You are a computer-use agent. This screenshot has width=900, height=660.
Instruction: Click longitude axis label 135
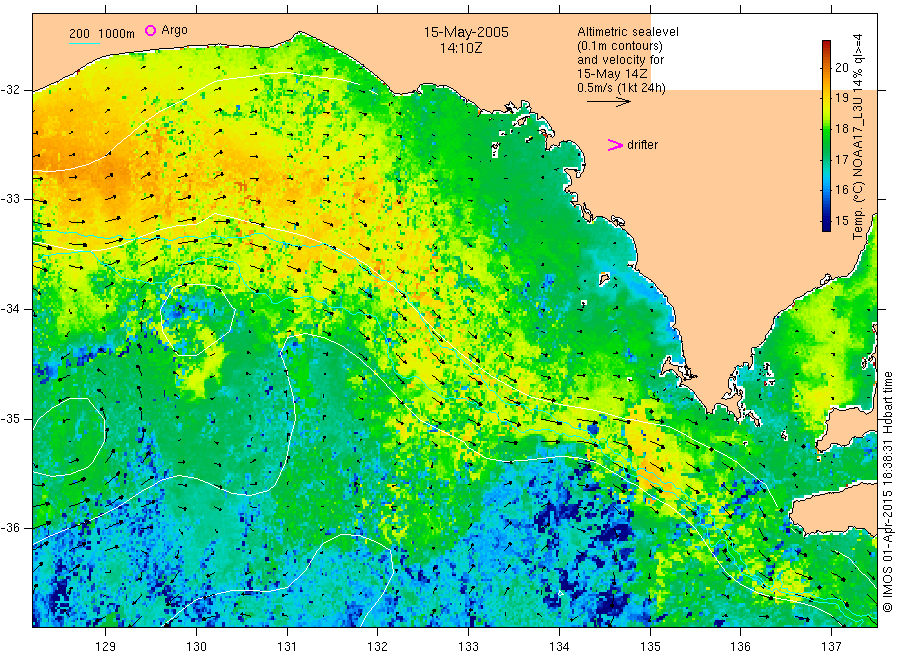point(650,647)
